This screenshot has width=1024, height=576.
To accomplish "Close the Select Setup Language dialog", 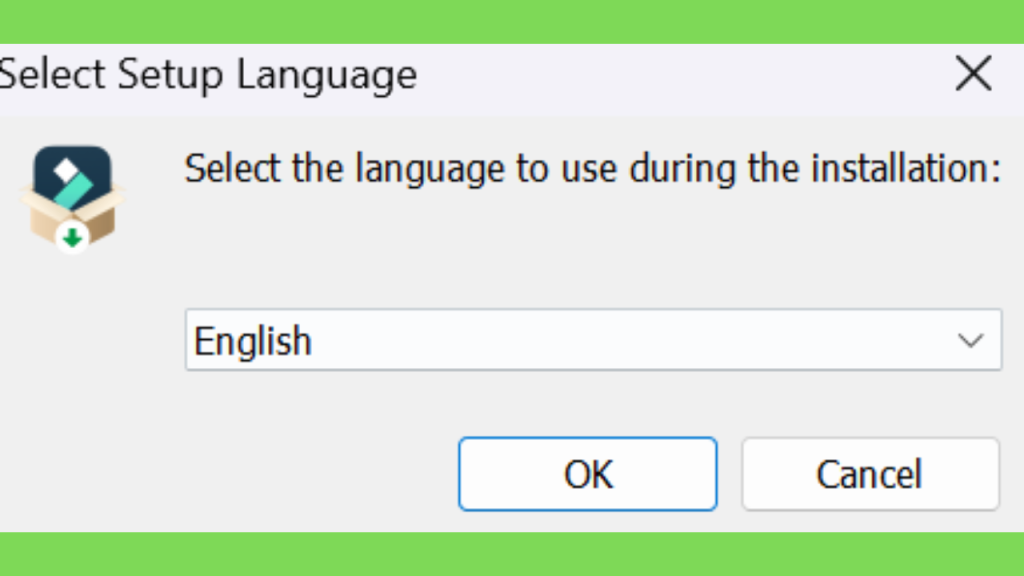I will tap(973, 74).
